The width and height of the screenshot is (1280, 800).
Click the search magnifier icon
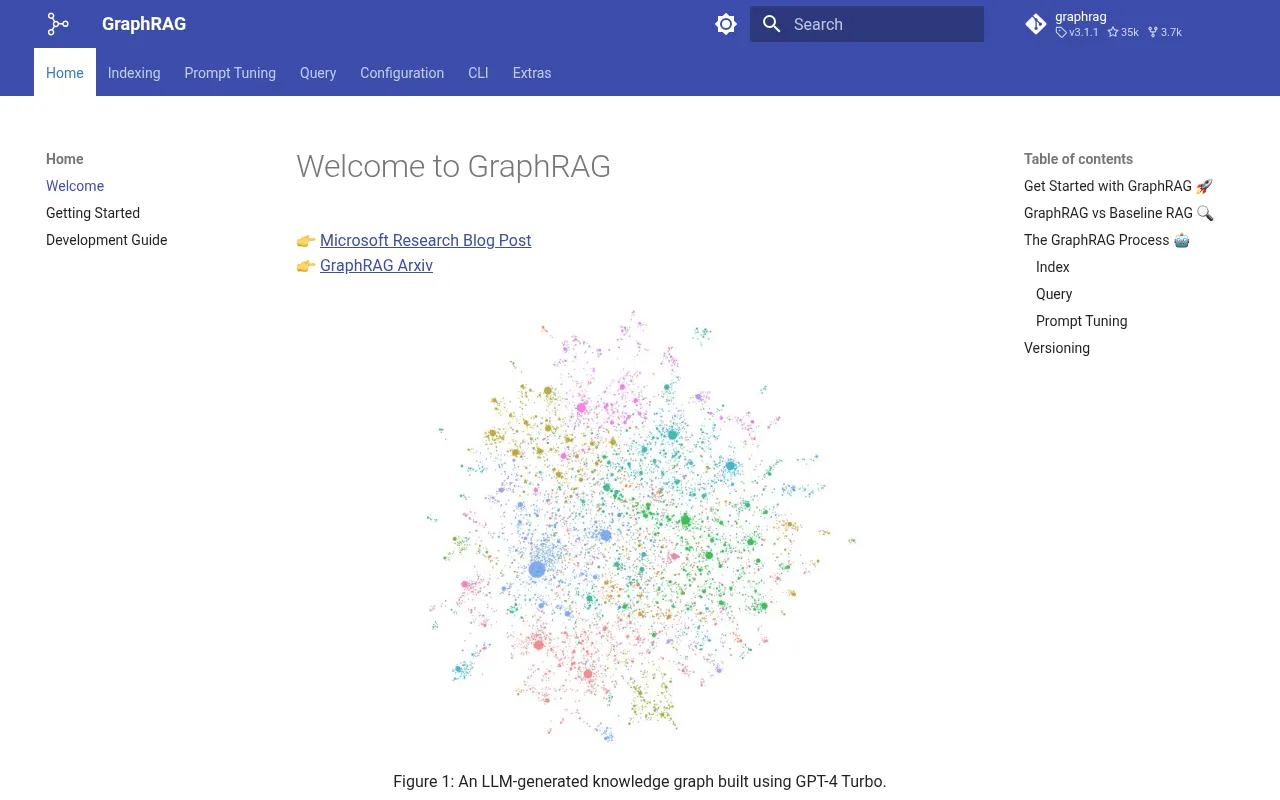click(771, 24)
